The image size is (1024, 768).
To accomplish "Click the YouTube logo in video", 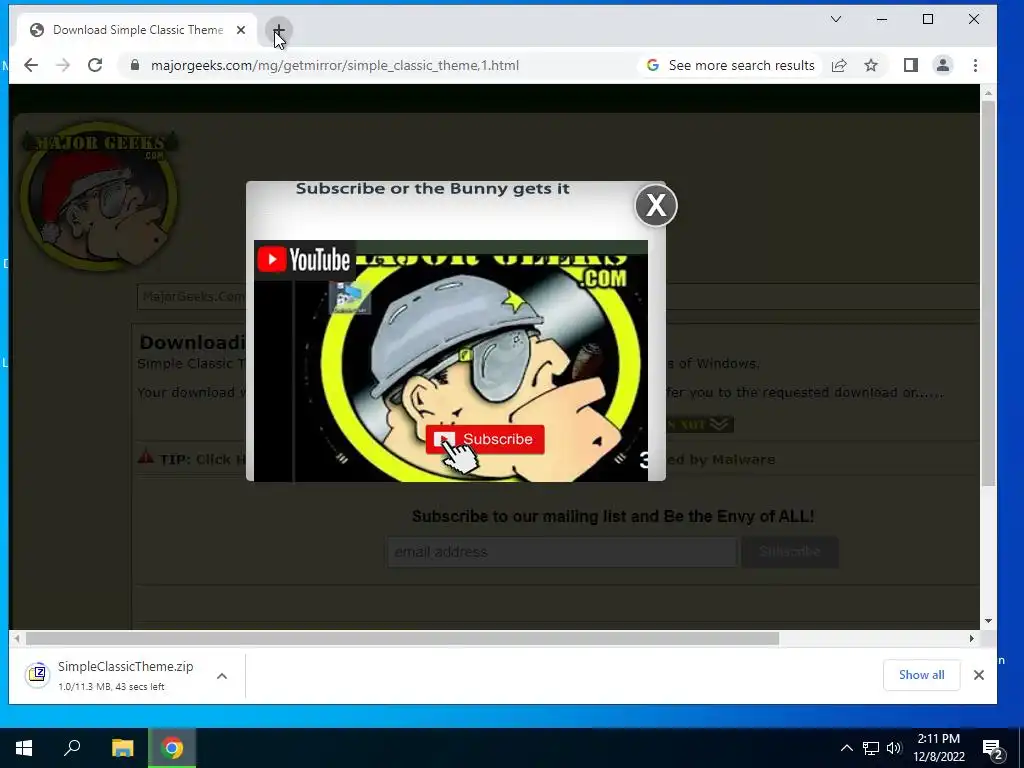I will [304, 259].
